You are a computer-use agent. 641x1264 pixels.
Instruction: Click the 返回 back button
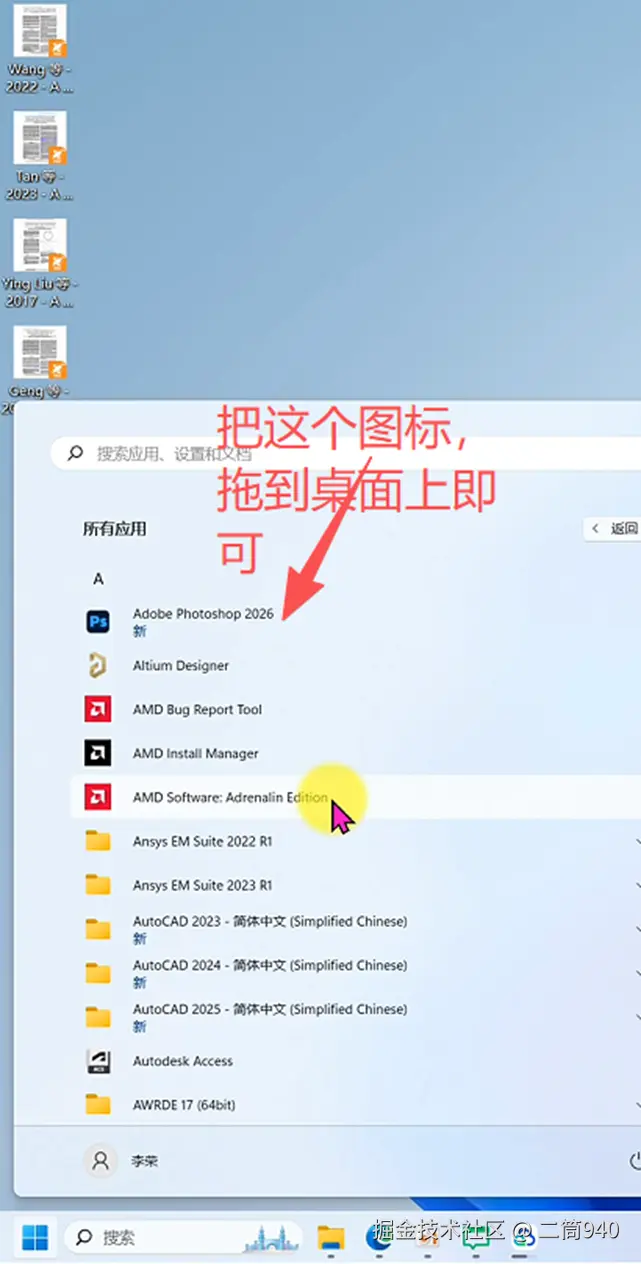tap(612, 529)
